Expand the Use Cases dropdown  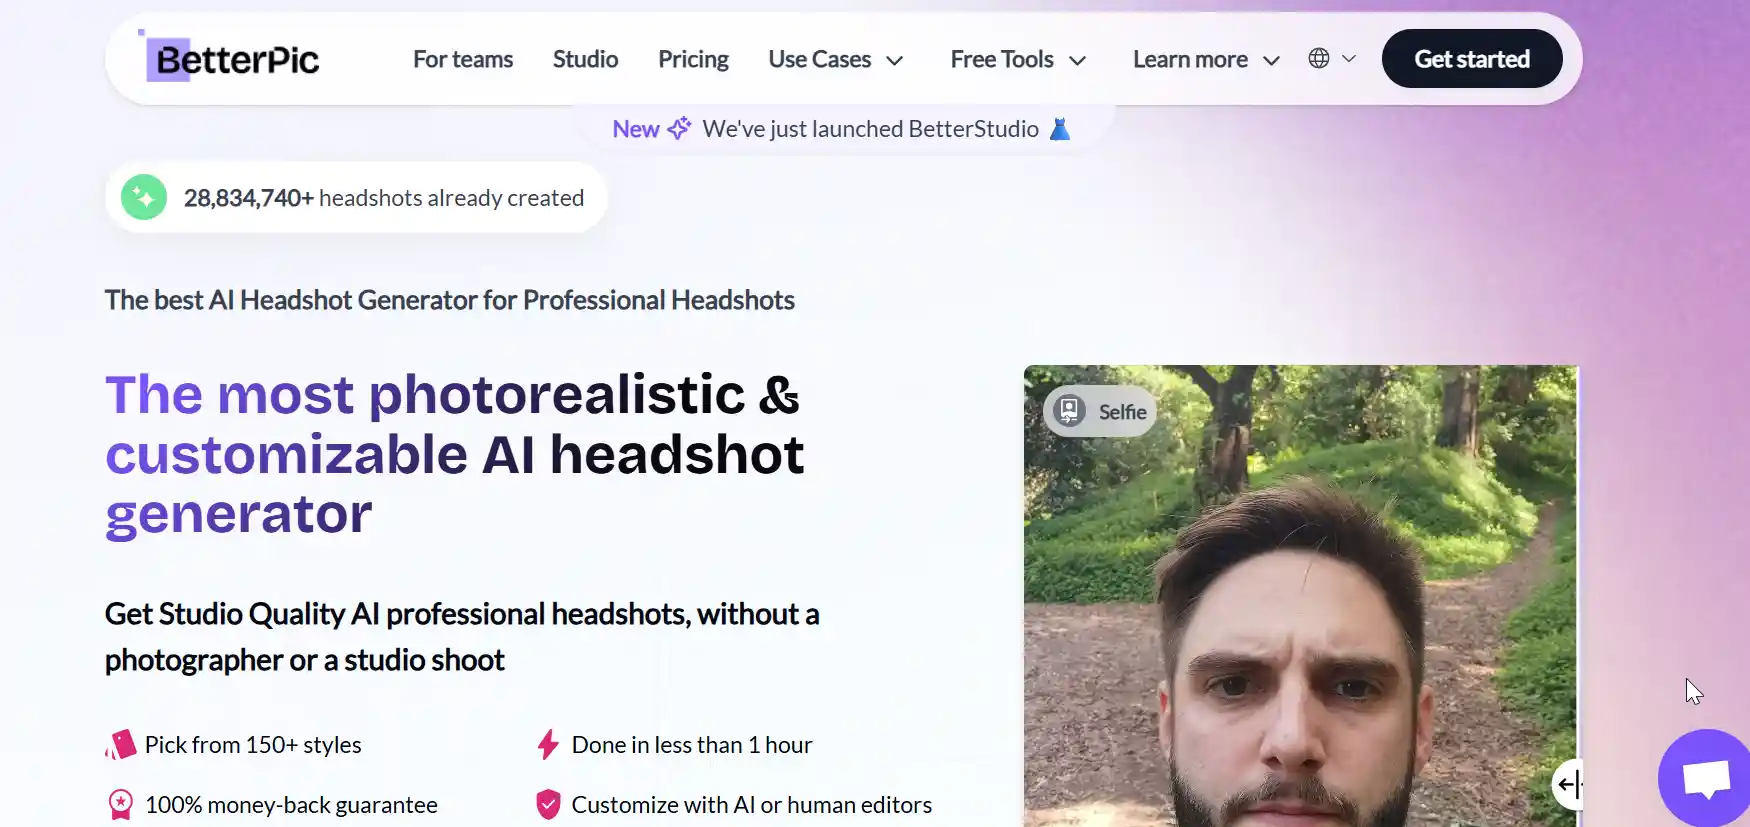[x=836, y=59]
